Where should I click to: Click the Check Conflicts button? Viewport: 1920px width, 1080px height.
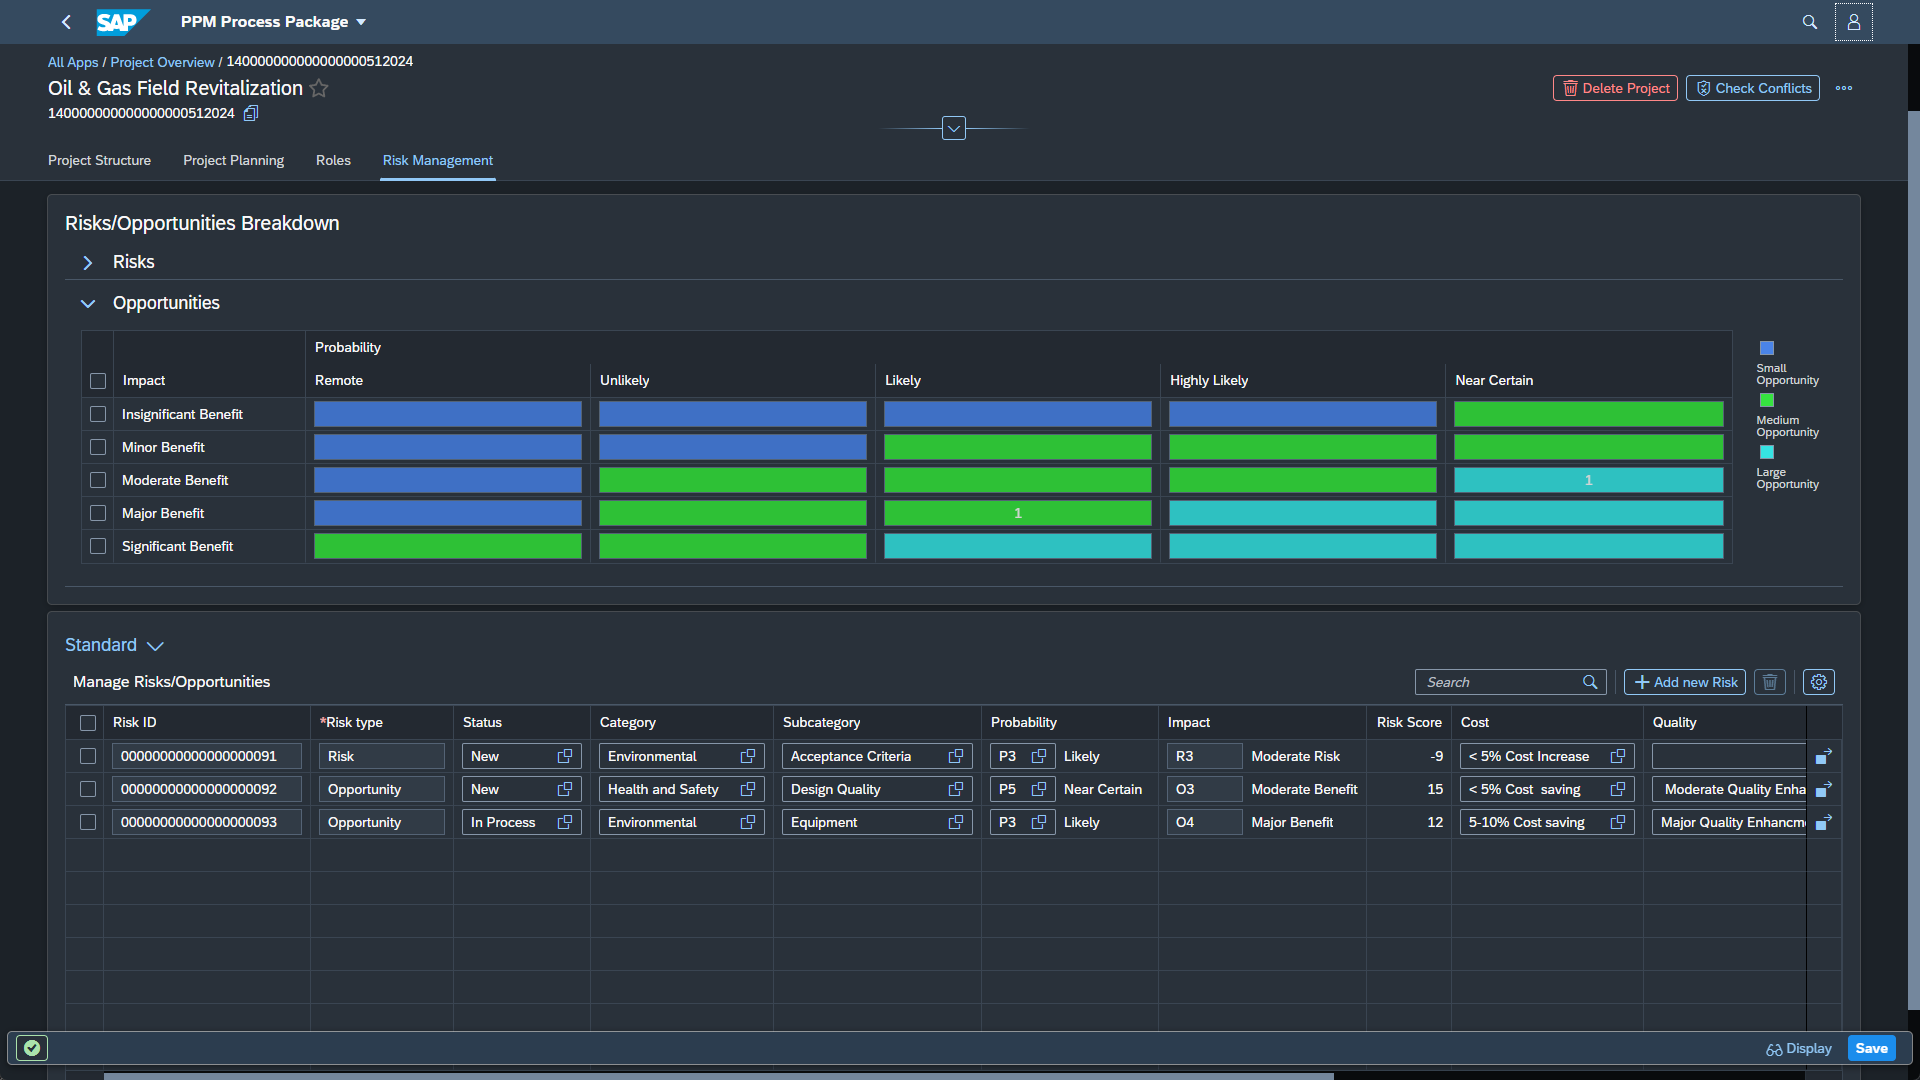click(1752, 88)
